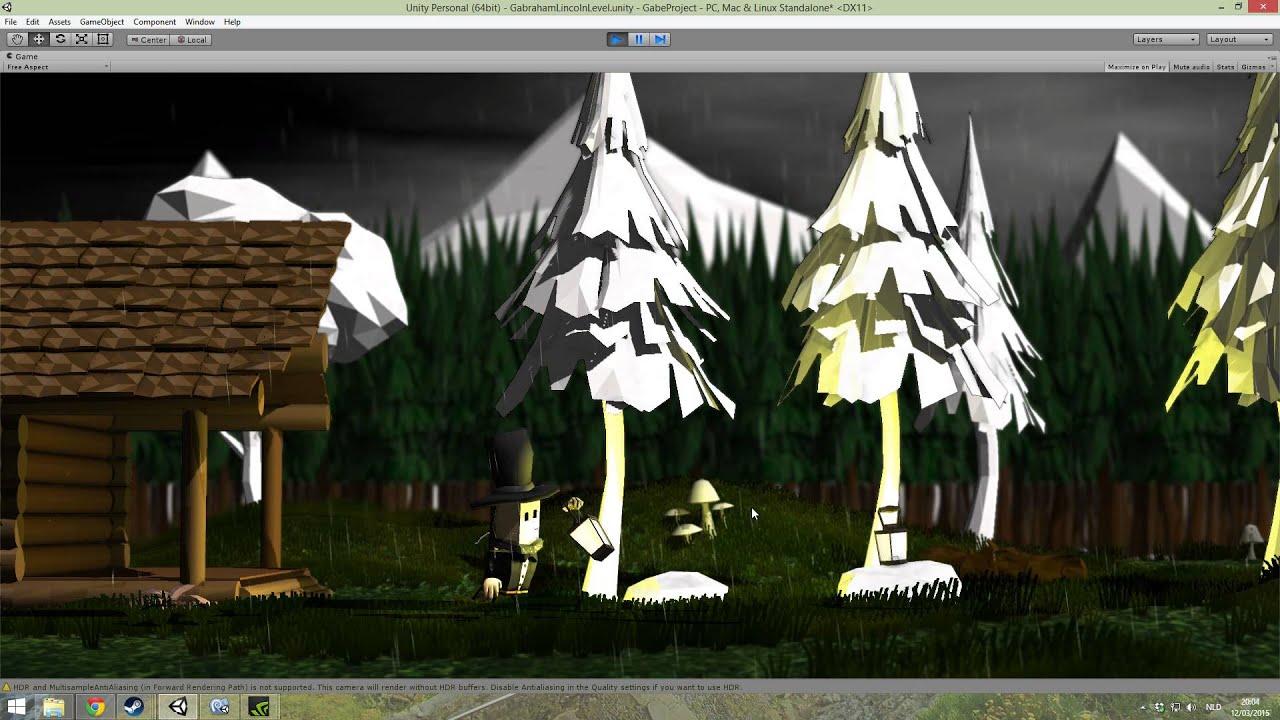The height and width of the screenshot is (720, 1280).
Task: Open the Windows Start button
Action: [15, 707]
